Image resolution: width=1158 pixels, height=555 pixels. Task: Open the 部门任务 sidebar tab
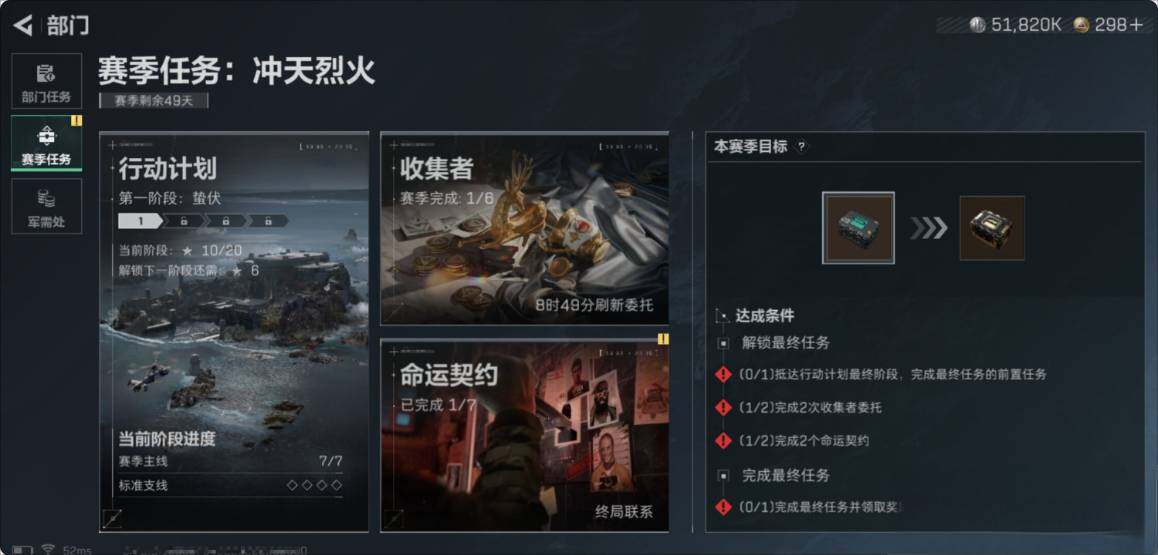point(47,81)
